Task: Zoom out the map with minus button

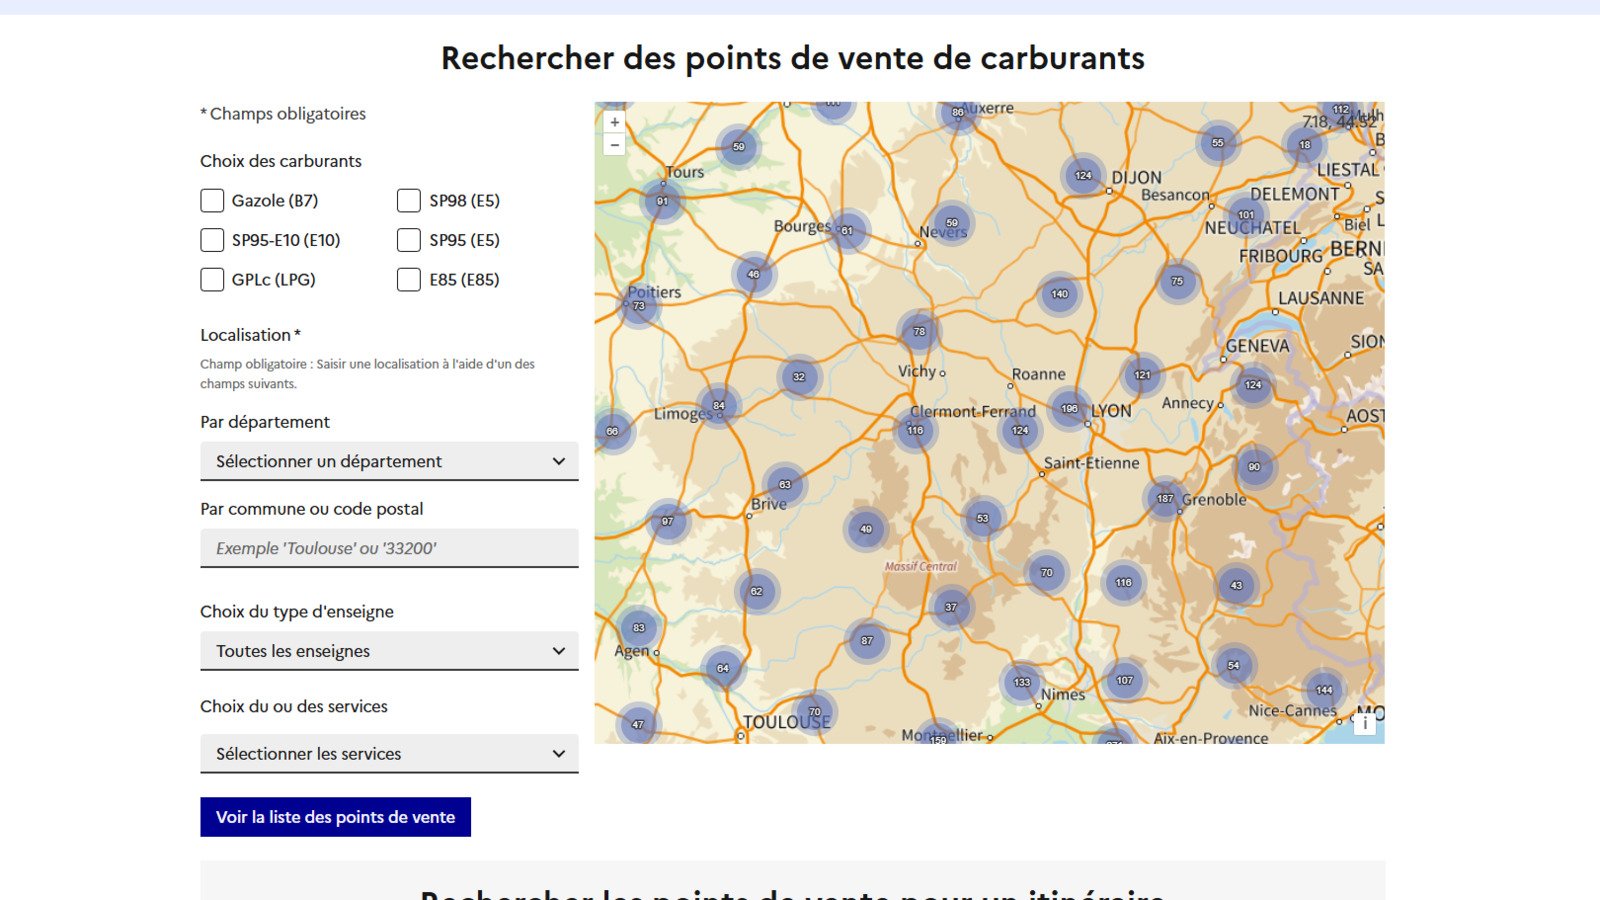Action: tap(614, 145)
